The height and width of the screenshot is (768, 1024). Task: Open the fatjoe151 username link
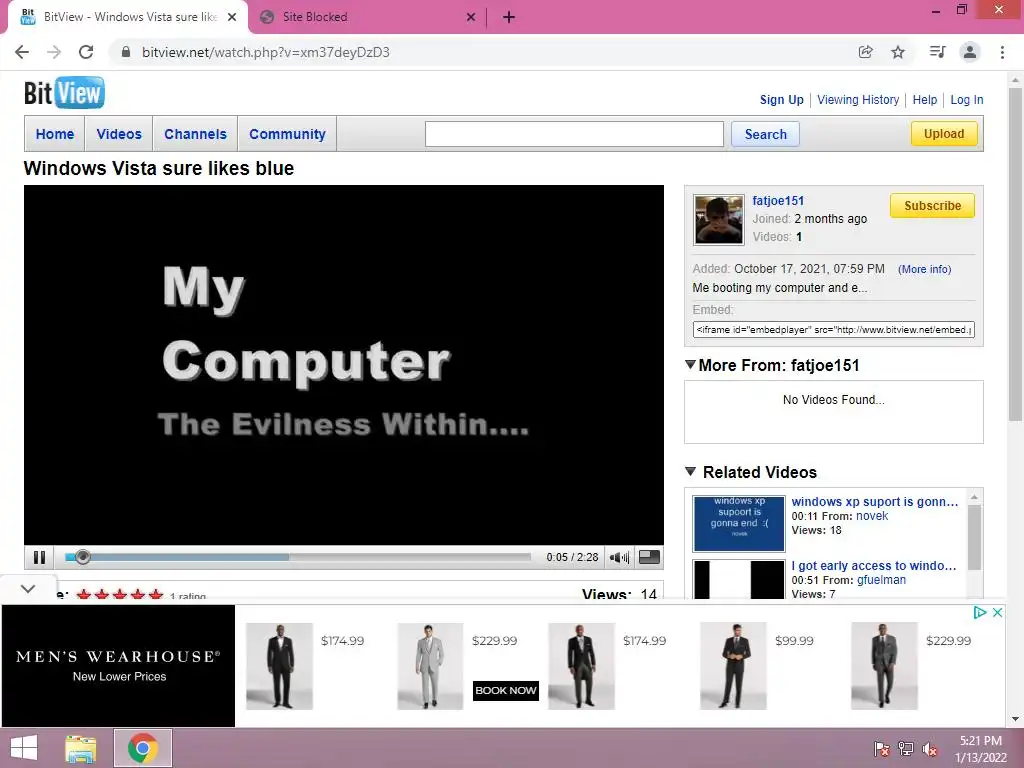778,201
